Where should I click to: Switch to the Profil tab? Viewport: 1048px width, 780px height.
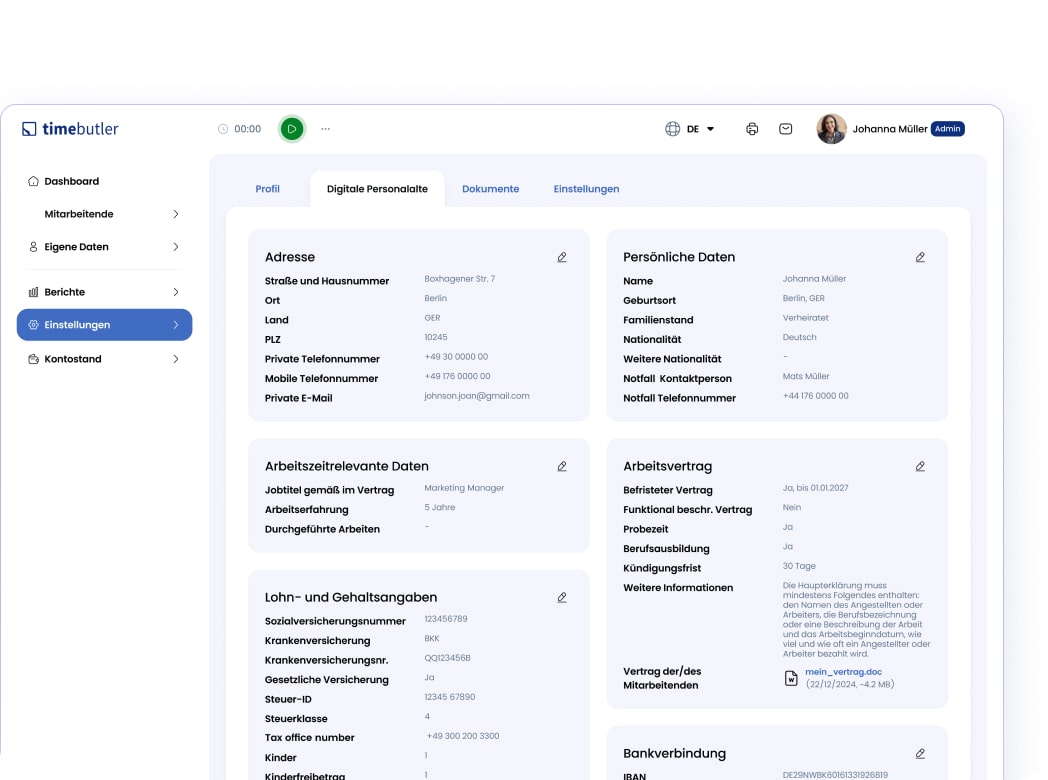click(267, 189)
